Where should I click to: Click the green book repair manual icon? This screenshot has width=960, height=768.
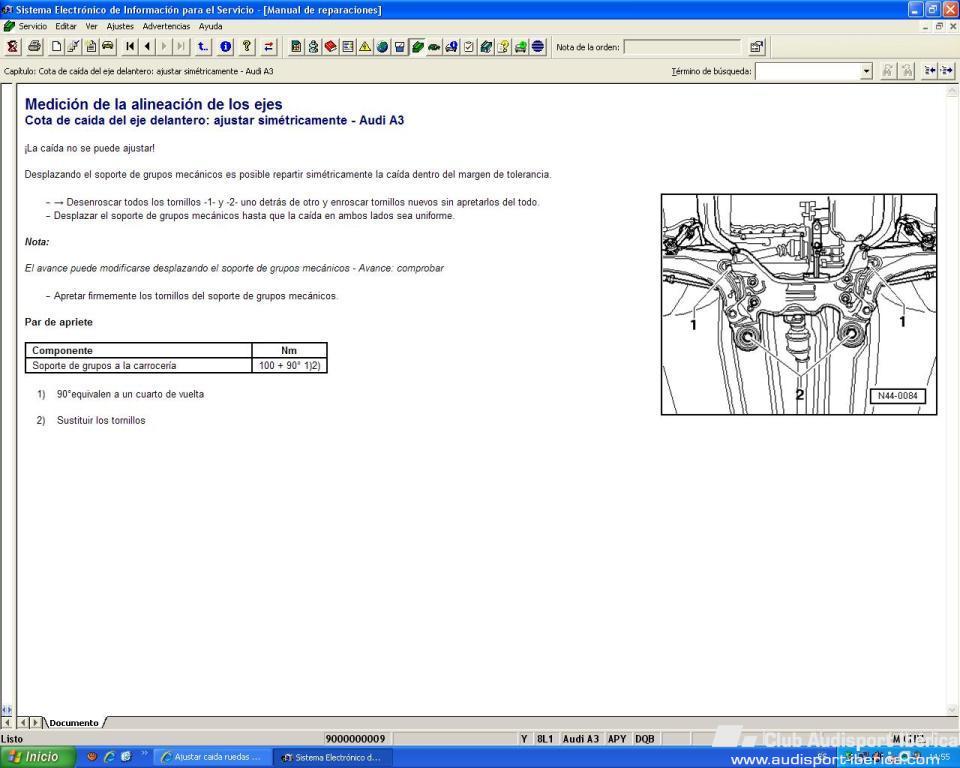[x=418, y=47]
